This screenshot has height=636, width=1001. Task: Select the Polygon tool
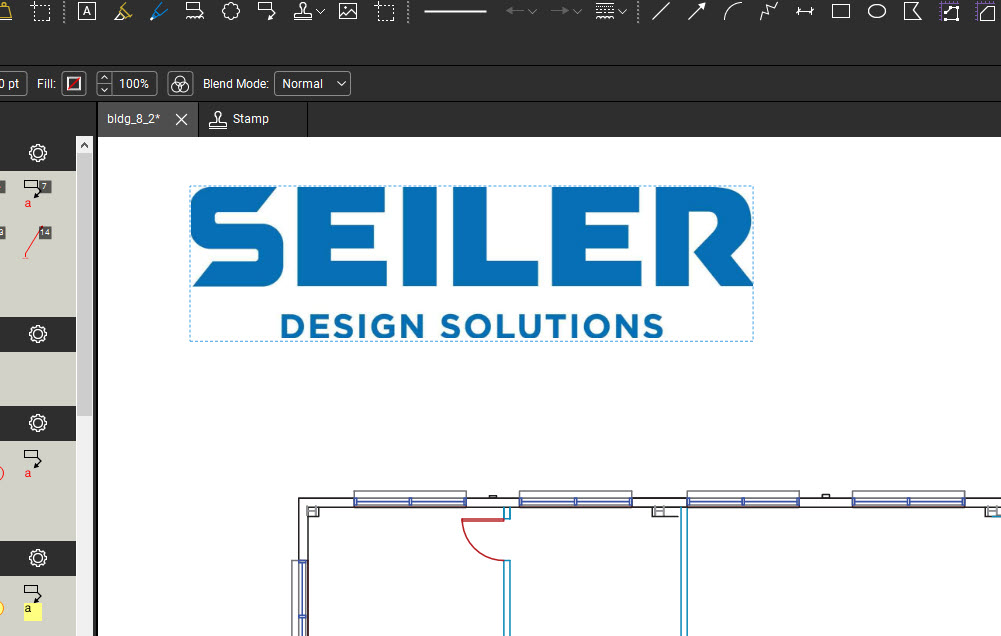[913, 11]
